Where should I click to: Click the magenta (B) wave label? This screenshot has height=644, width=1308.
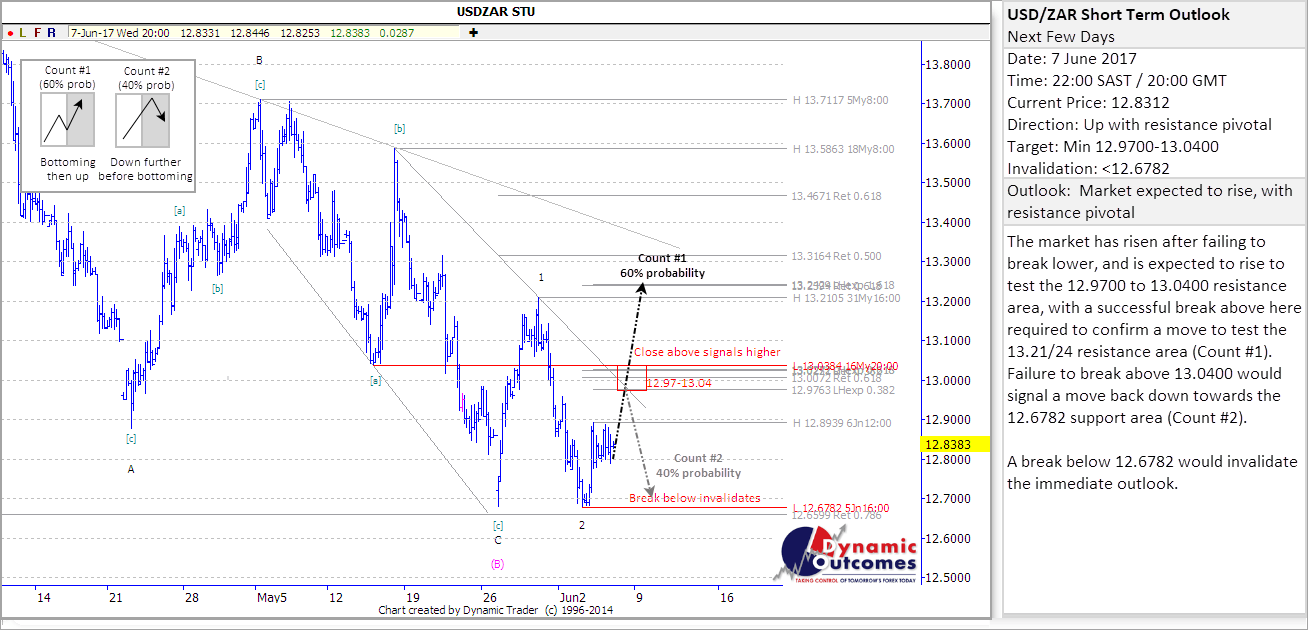pyautogui.click(x=497, y=564)
